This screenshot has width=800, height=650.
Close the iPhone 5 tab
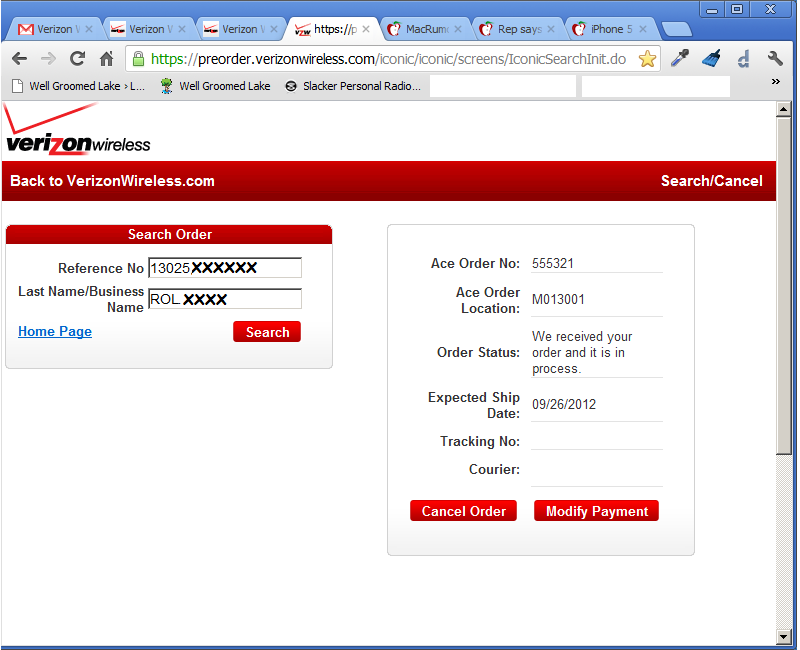[643, 29]
